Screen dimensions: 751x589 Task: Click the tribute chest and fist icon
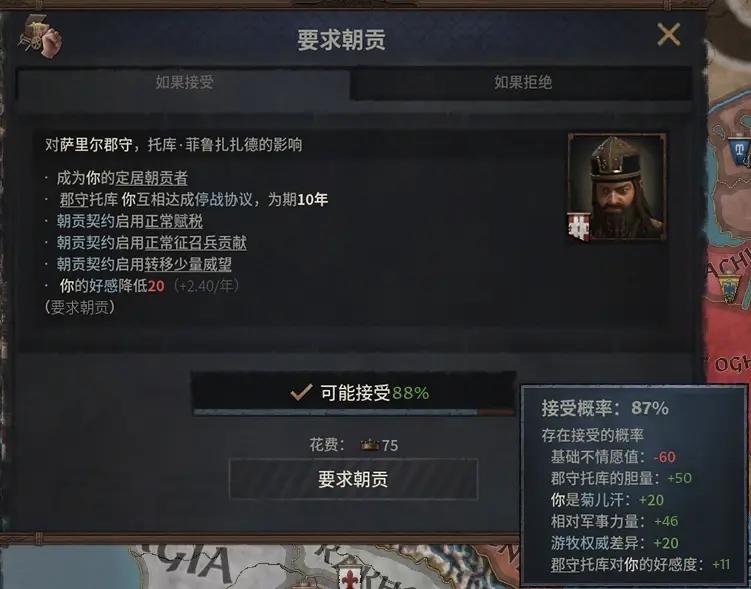coord(40,36)
